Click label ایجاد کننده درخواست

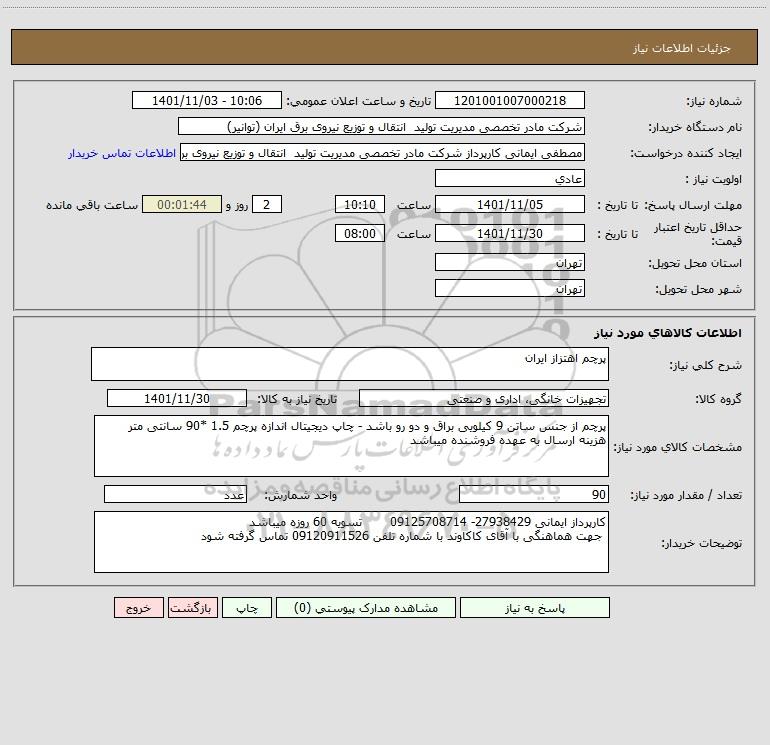click(687, 153)
